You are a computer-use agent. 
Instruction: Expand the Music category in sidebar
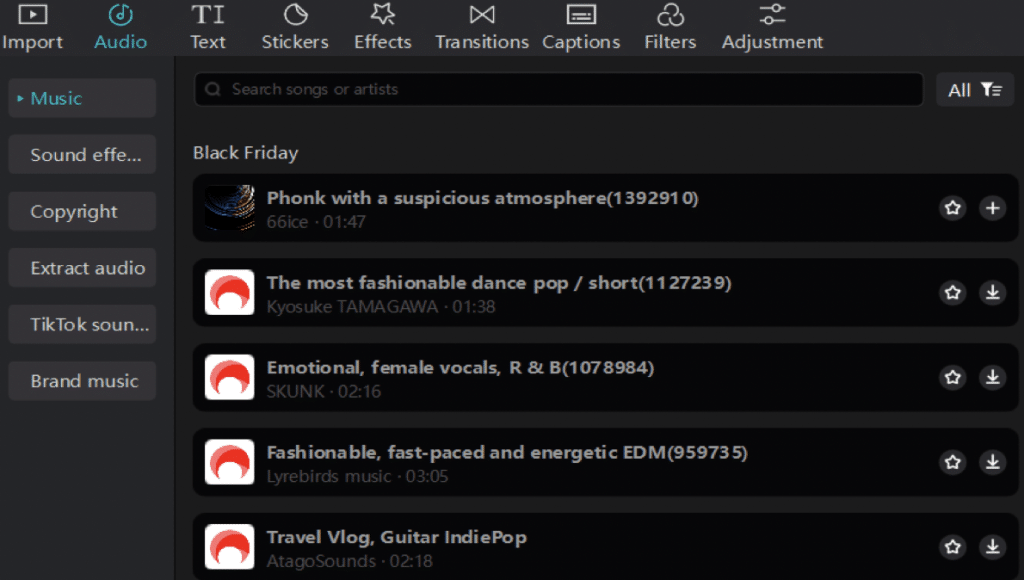(82, 98)
